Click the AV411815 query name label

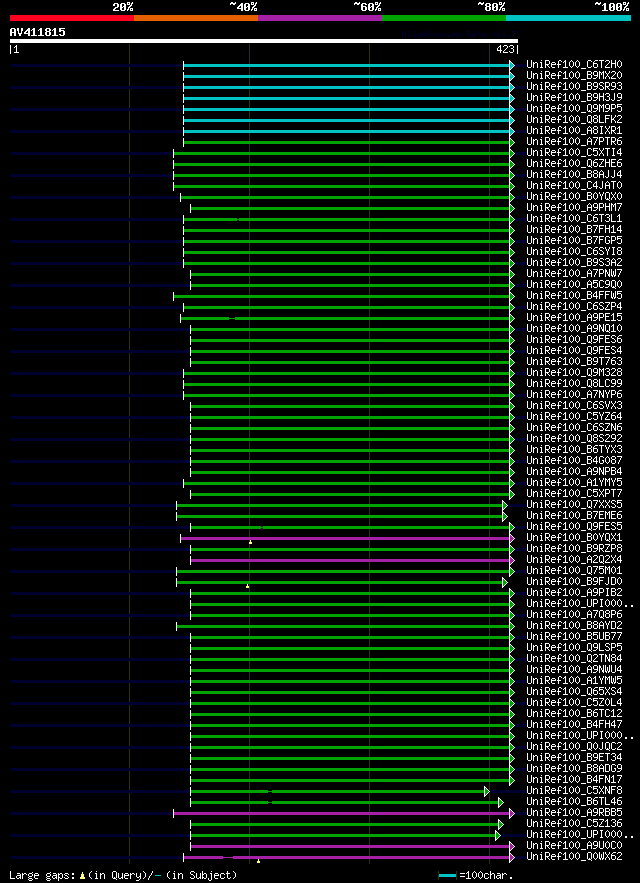point(38,33)
